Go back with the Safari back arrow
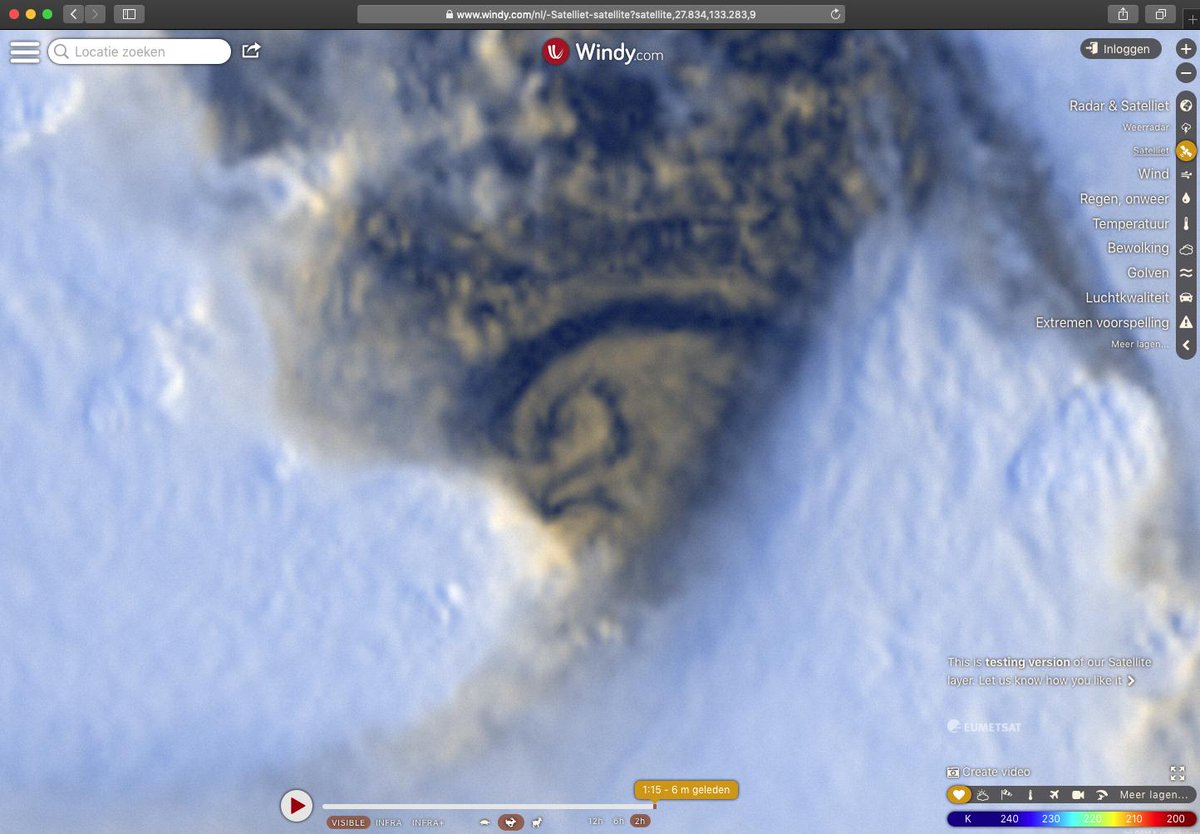1200x834 pixels. (x=74, y=14)
